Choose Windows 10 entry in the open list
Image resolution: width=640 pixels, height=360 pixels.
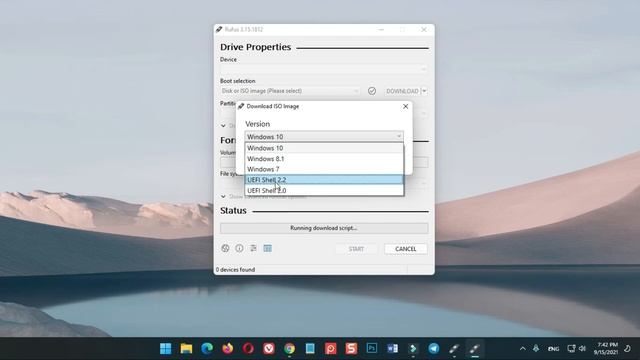324,148
